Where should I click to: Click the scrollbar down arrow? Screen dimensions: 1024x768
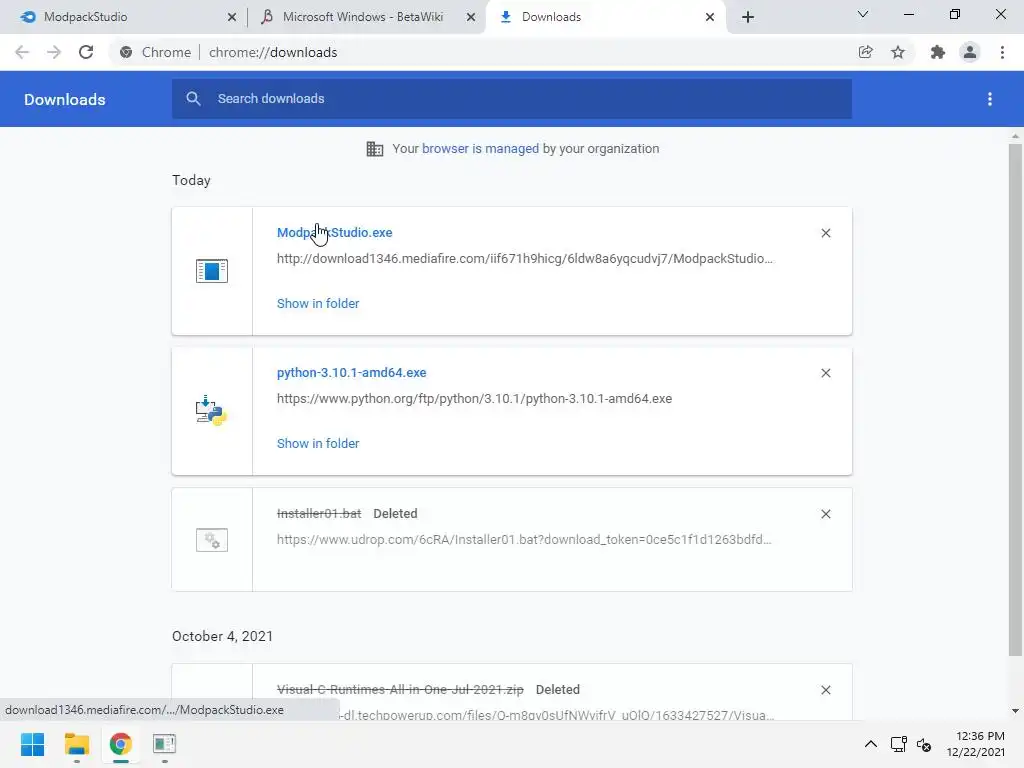point(1015,711)
